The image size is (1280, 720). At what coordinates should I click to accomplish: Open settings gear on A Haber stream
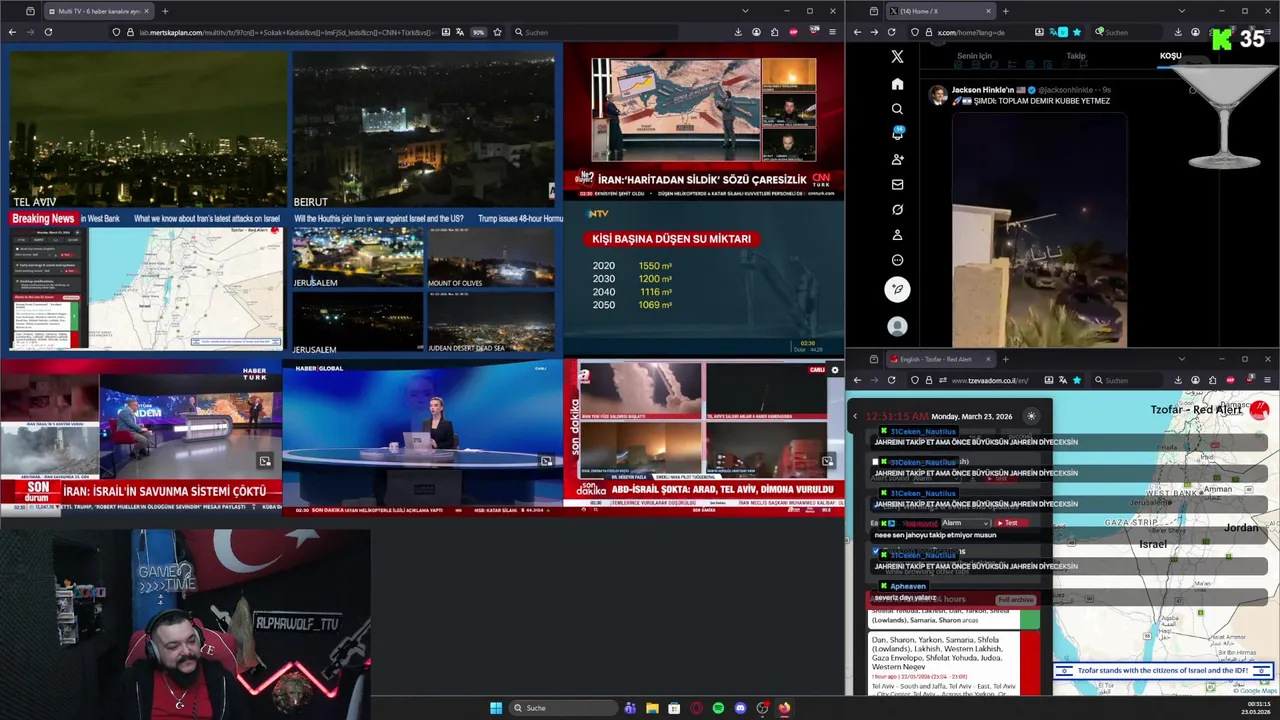tap(835, 370)
